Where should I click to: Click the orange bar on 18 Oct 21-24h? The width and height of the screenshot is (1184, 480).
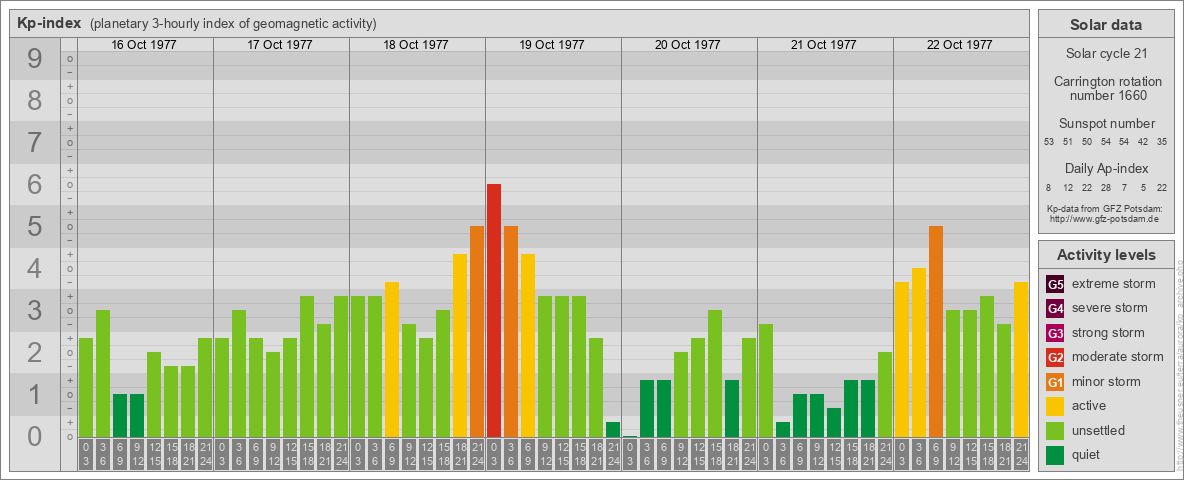tap(477, 331)
